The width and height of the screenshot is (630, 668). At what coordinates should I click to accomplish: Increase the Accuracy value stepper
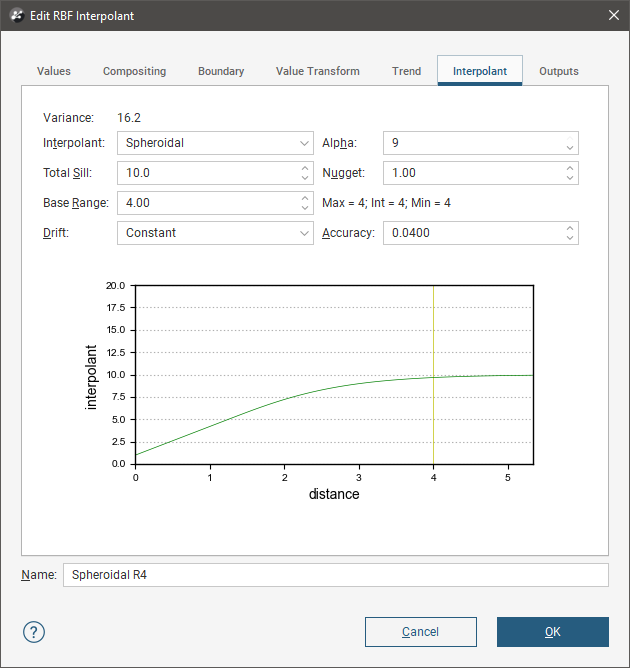570,227
